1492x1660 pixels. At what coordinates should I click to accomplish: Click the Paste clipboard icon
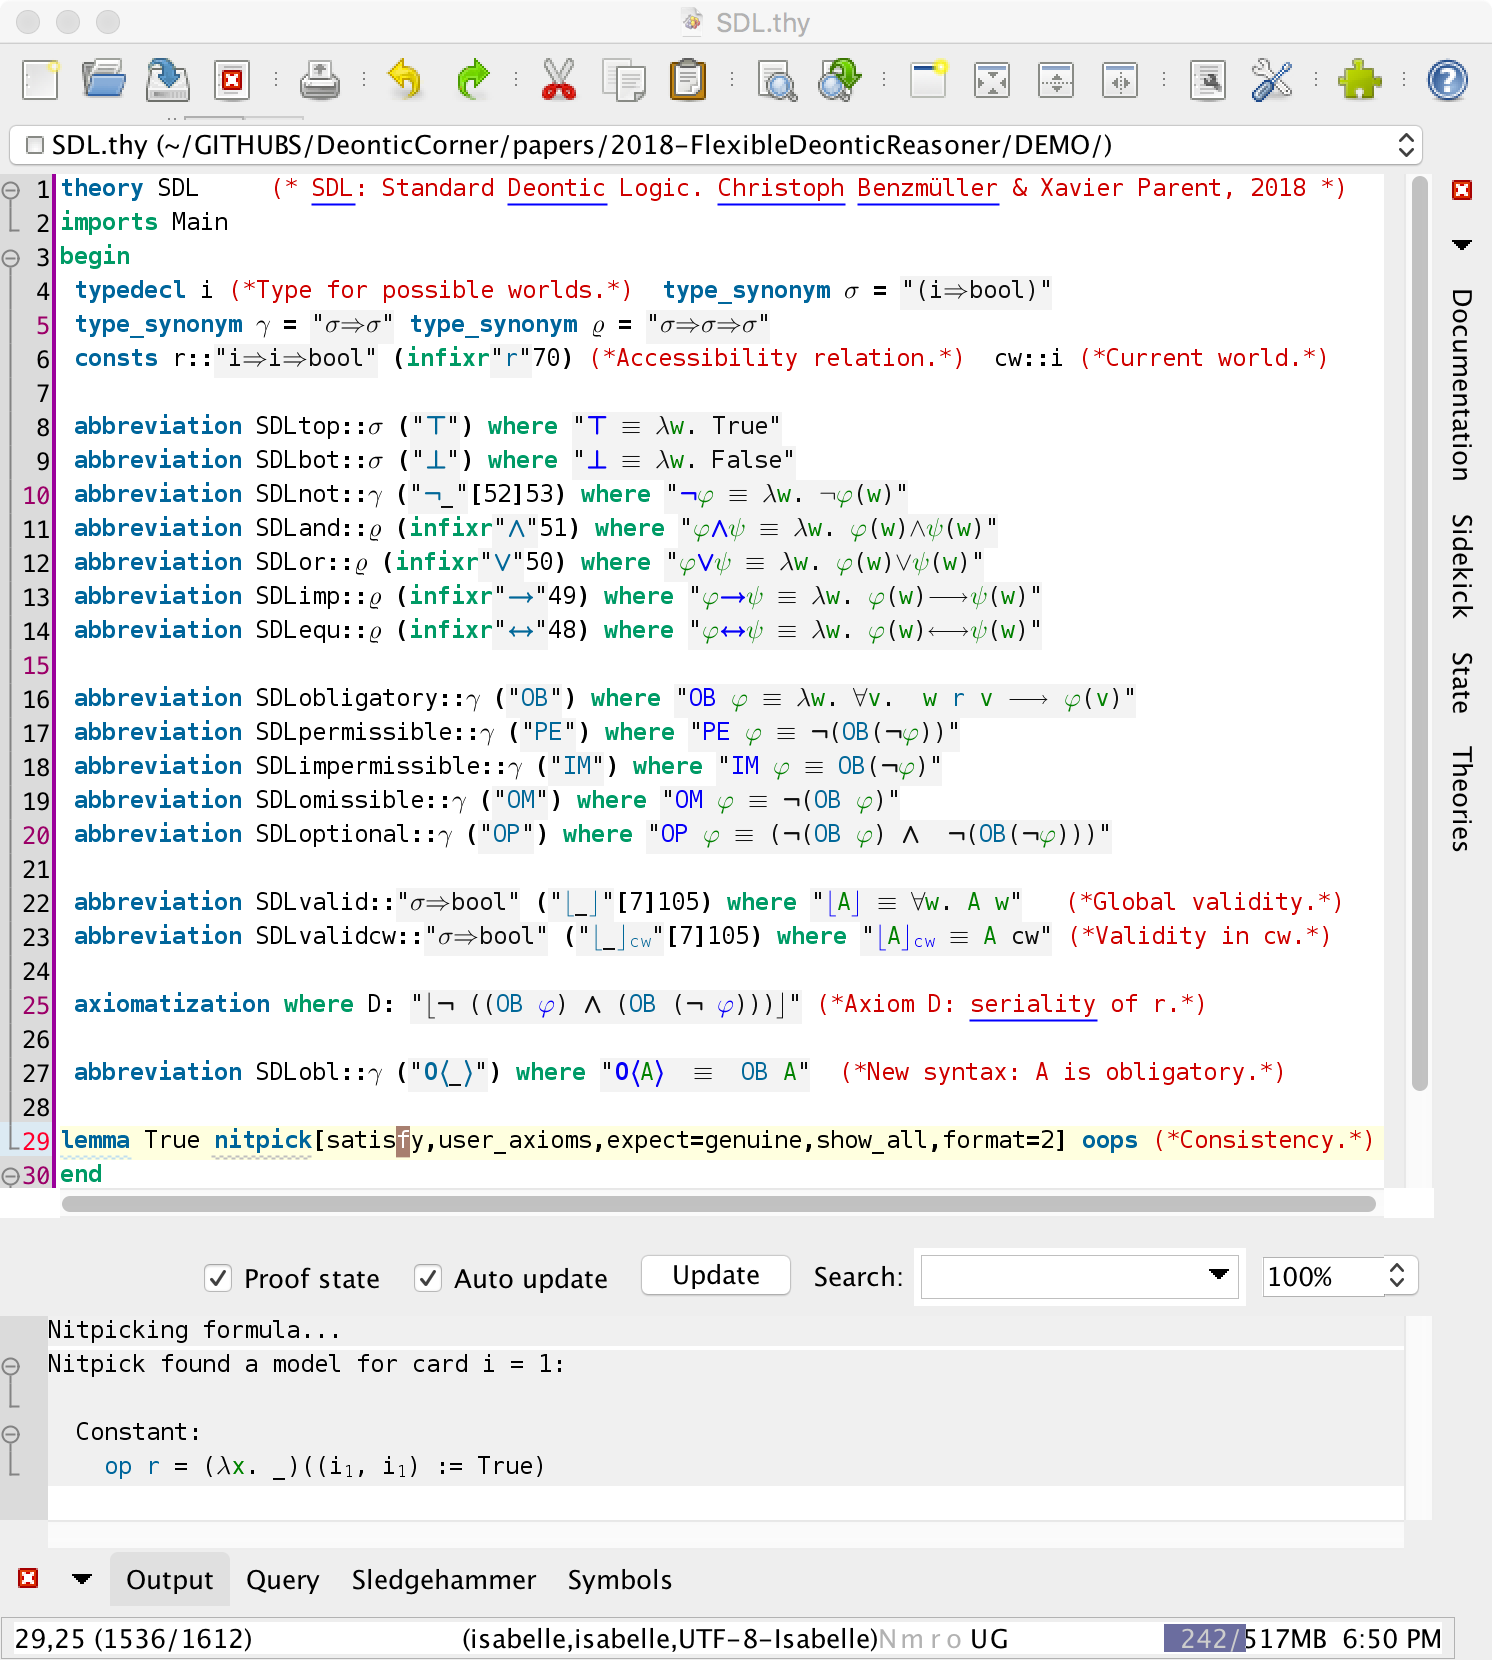(x=688, y=80)
